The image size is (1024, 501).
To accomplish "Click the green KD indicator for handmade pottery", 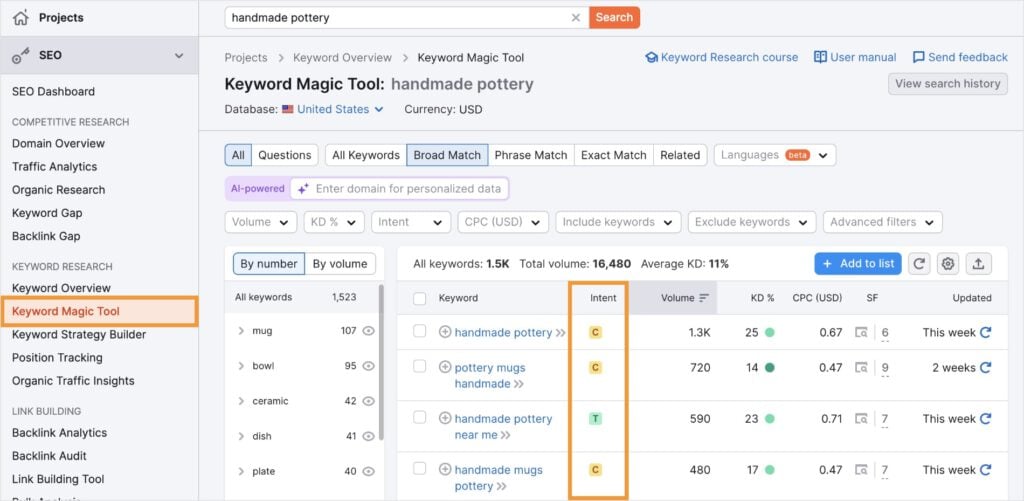I will click(x=769, y=332).
